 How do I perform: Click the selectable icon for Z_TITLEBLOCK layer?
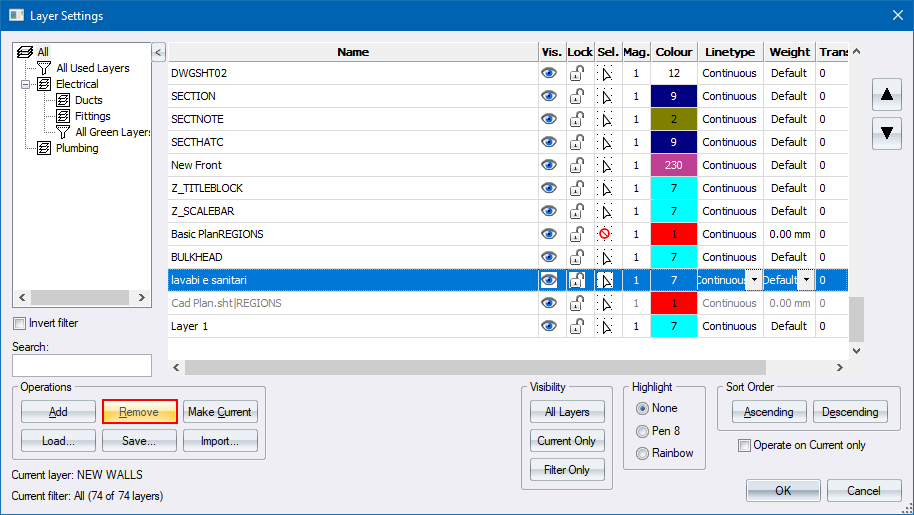click(605, 189)
